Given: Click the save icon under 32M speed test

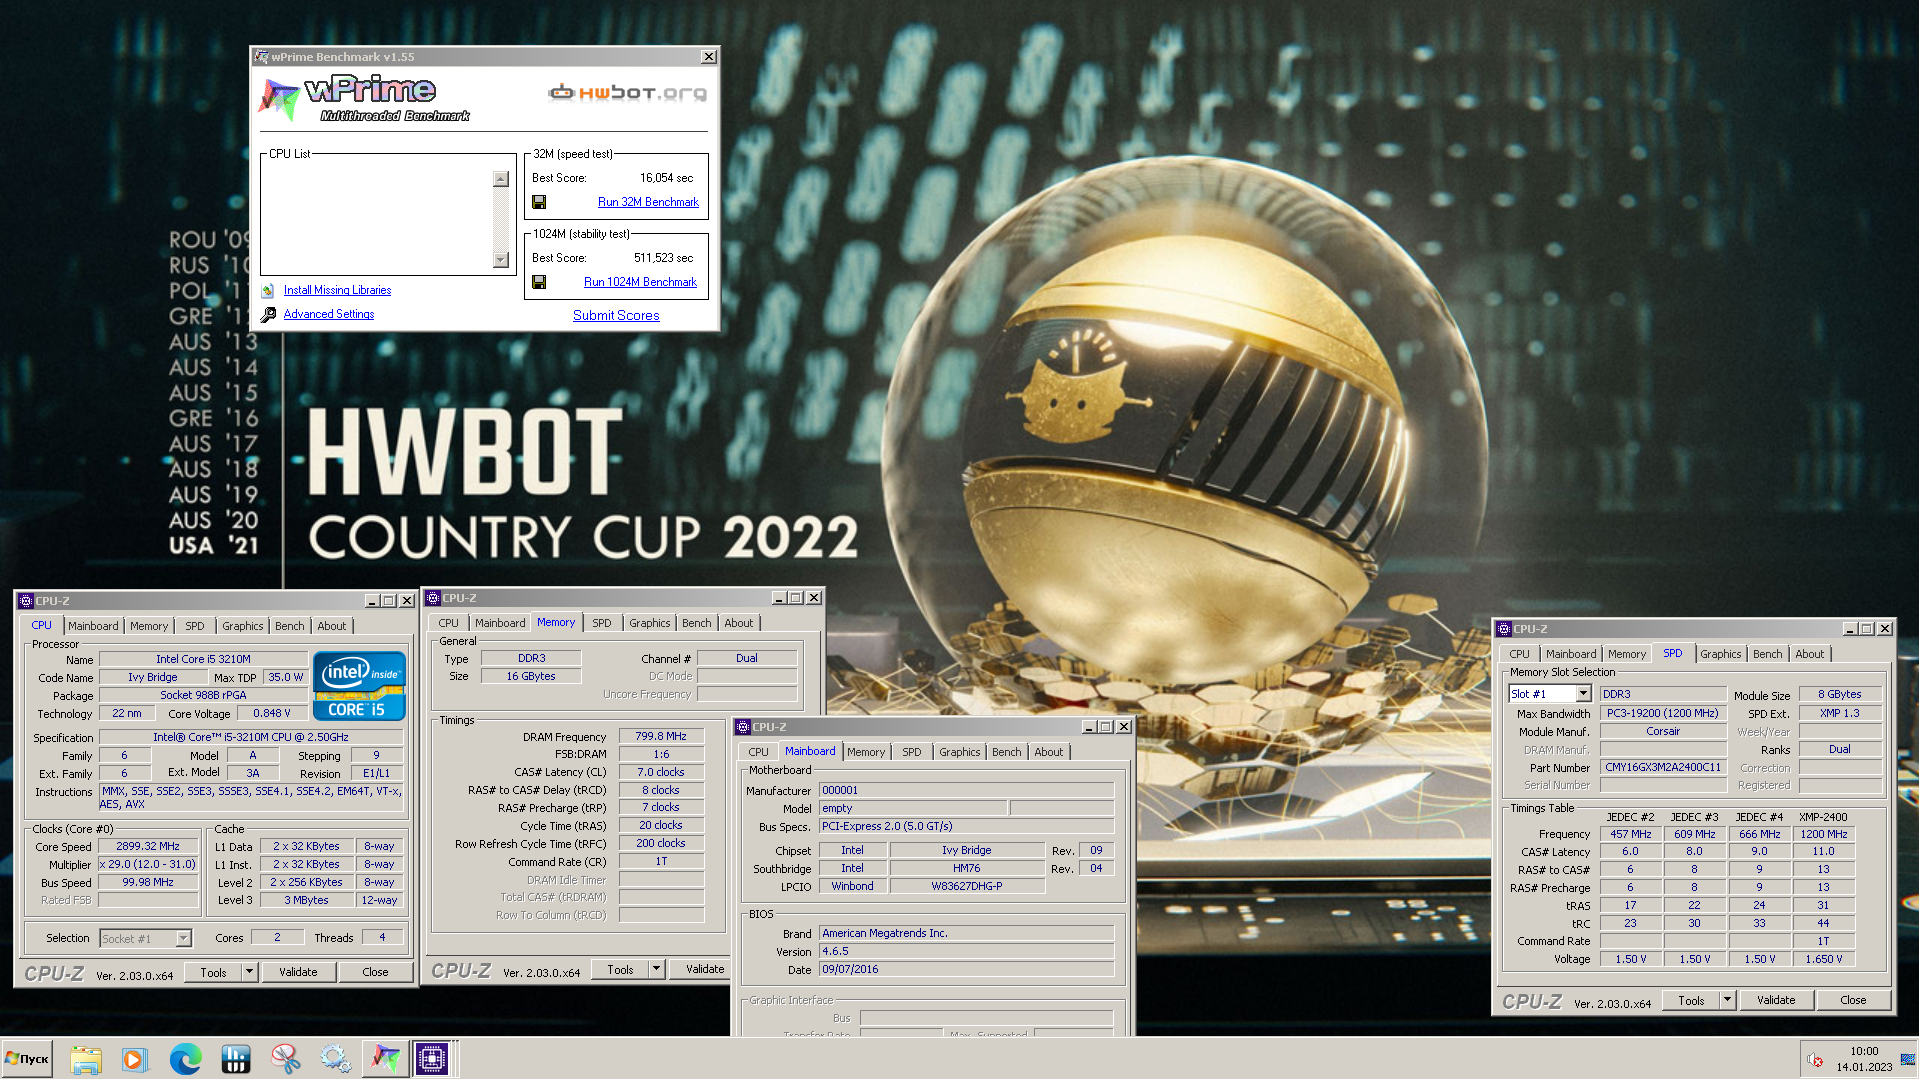Looking at the screenshot, I should [539, 202].
